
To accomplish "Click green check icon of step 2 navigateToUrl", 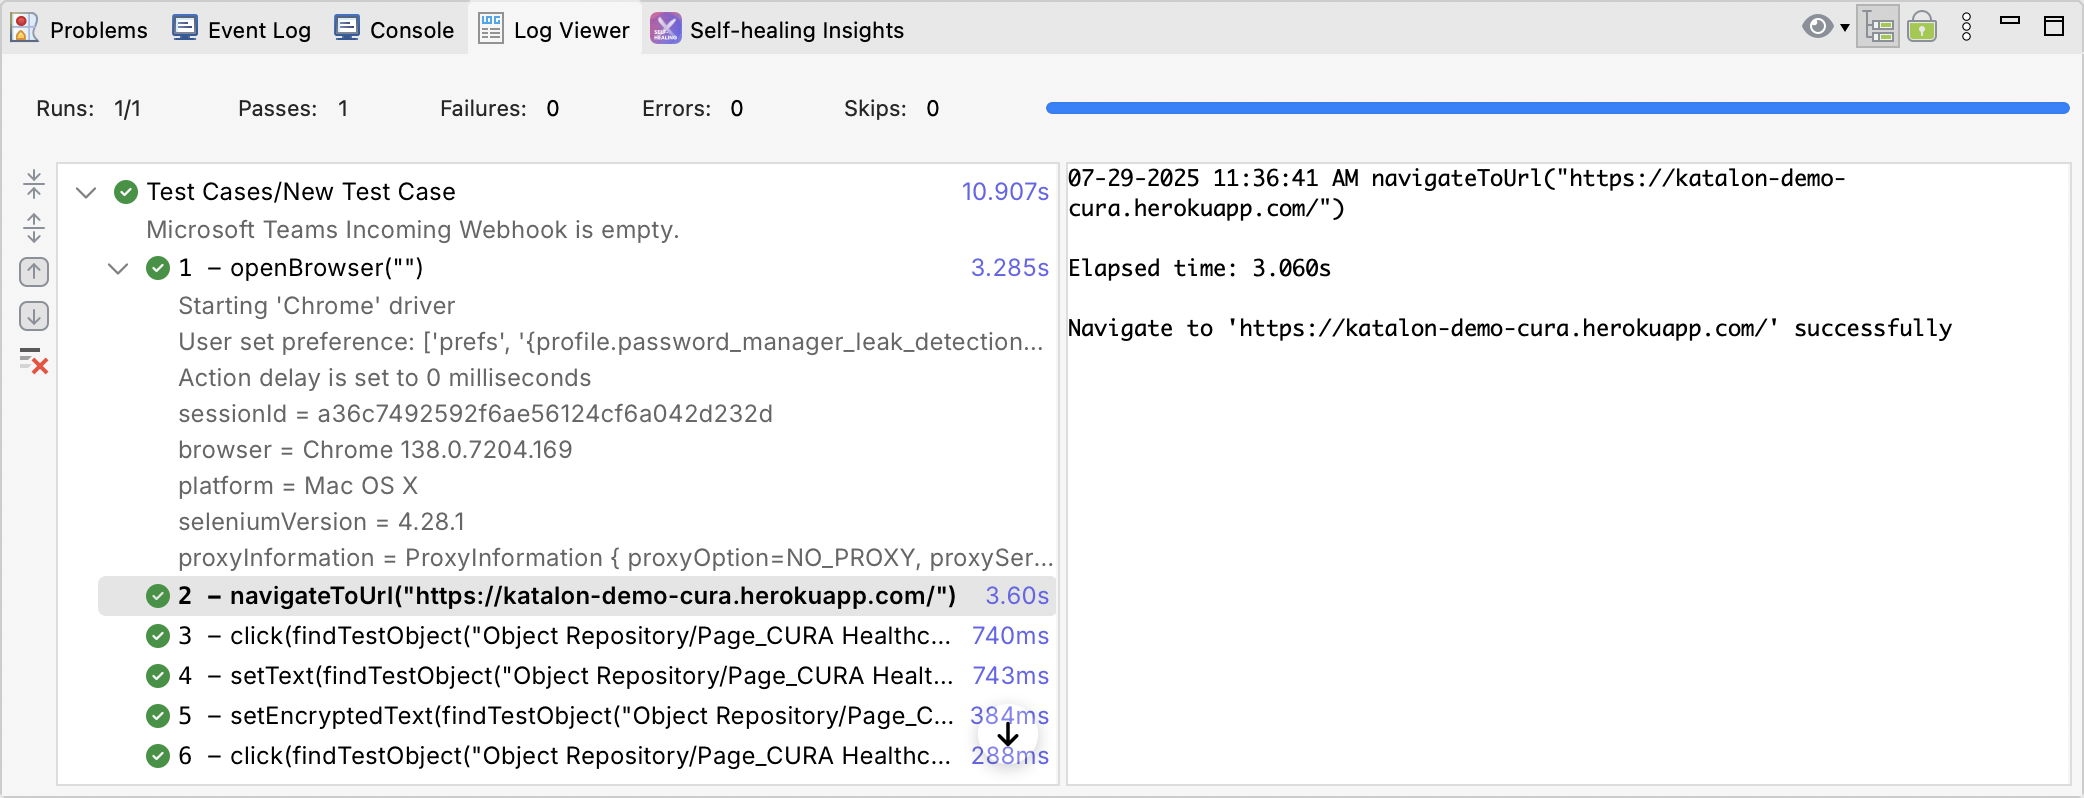I will pyautogui.click(x=158, y=596).
